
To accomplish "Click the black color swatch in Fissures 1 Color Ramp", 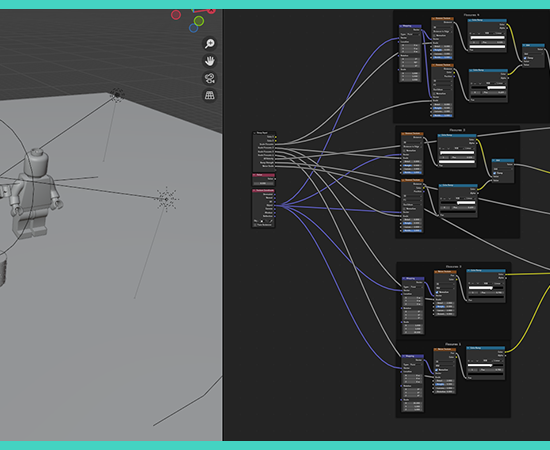I will coord(486,374).
